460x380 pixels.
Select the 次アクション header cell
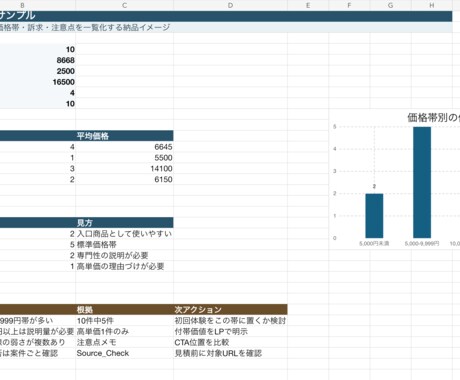click(x=230, y=310)
